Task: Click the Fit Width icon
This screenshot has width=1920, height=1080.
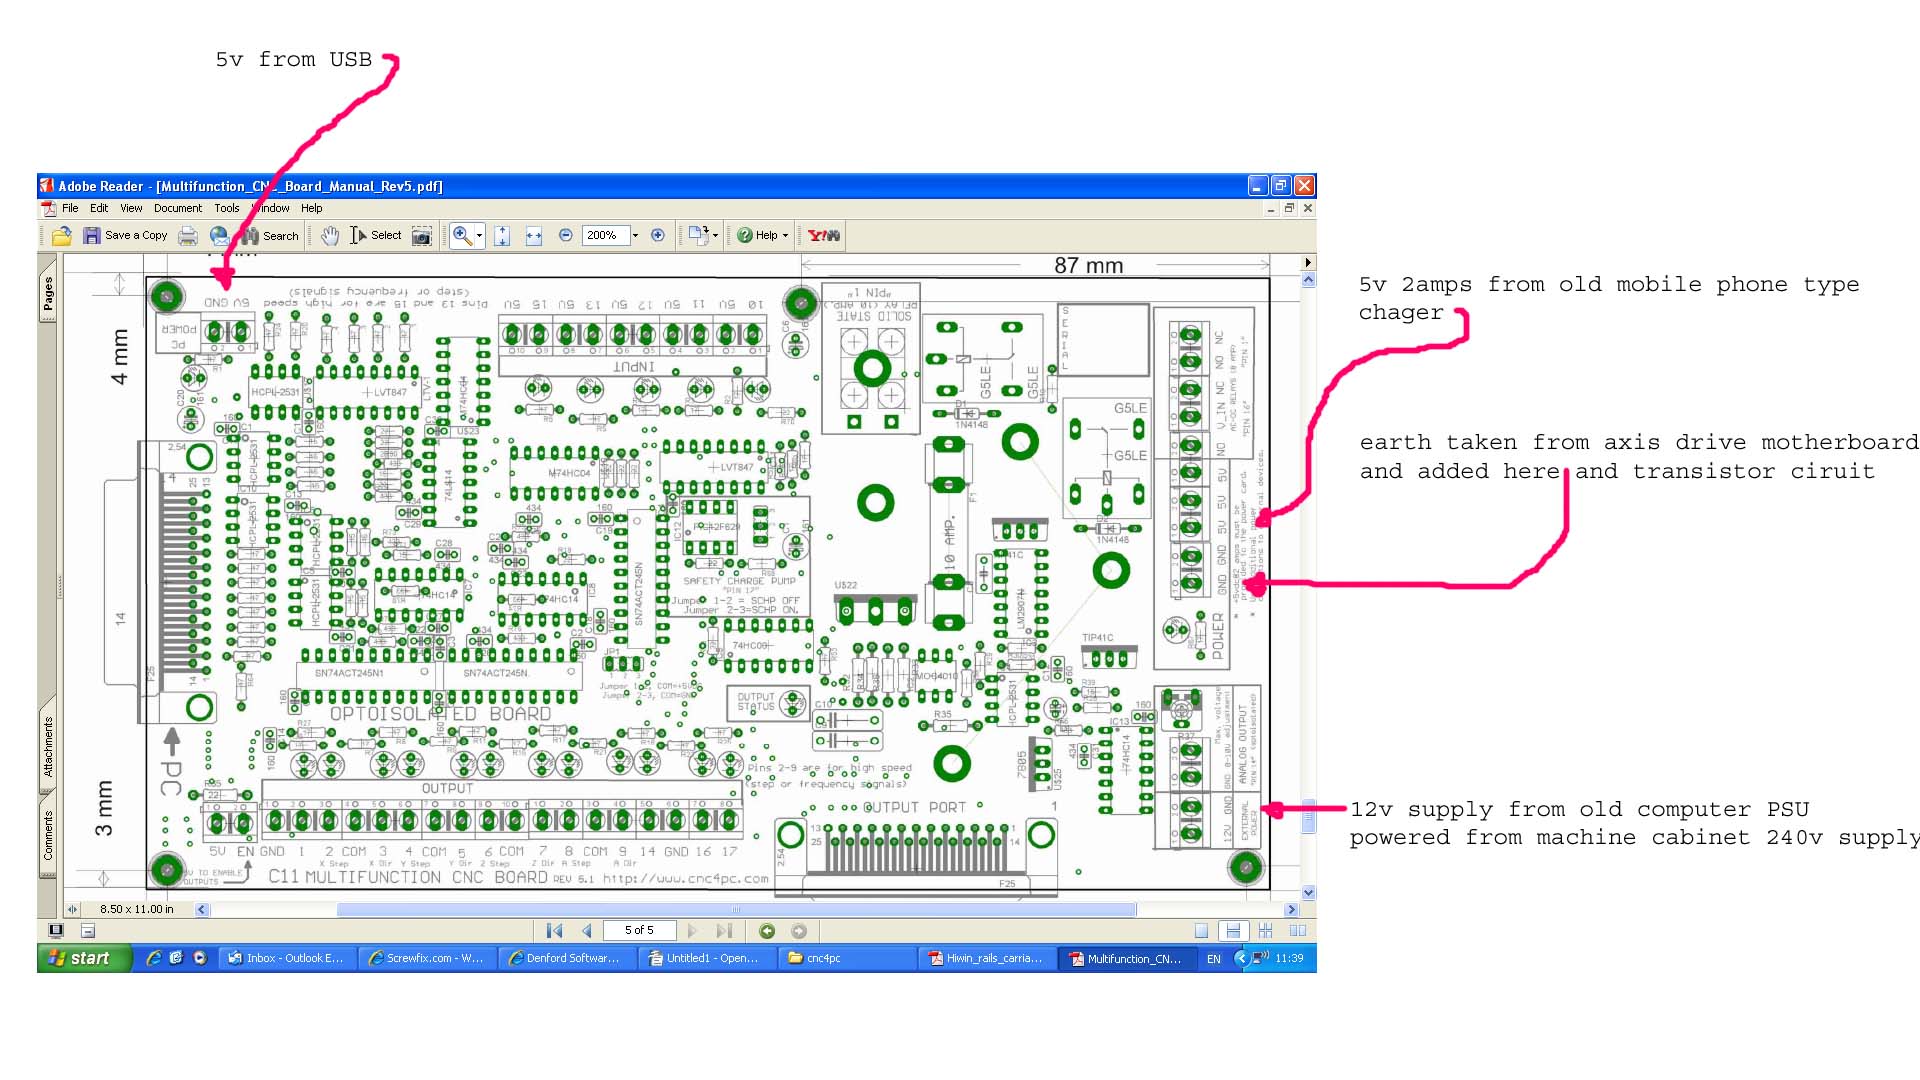Action: (x=534, y=236)
